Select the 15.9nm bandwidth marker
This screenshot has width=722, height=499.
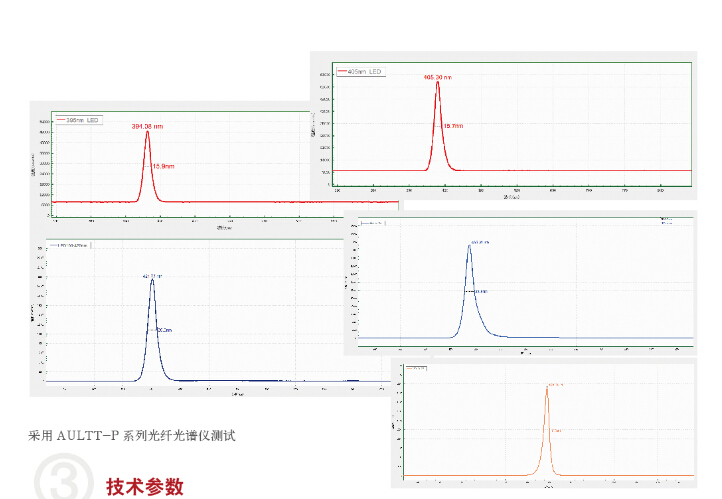pos(162,166)
